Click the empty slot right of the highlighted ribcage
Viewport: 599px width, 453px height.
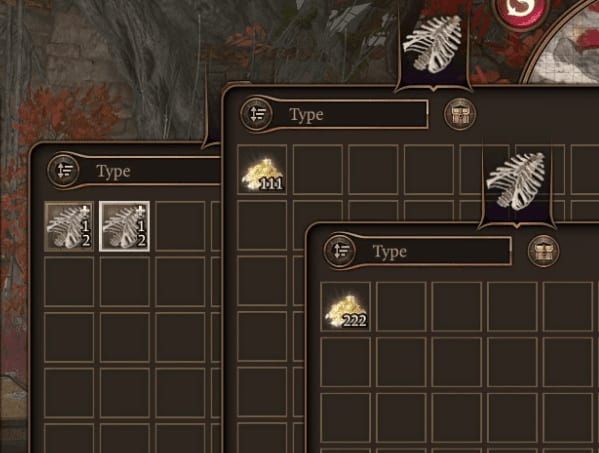tap(180, 226)
